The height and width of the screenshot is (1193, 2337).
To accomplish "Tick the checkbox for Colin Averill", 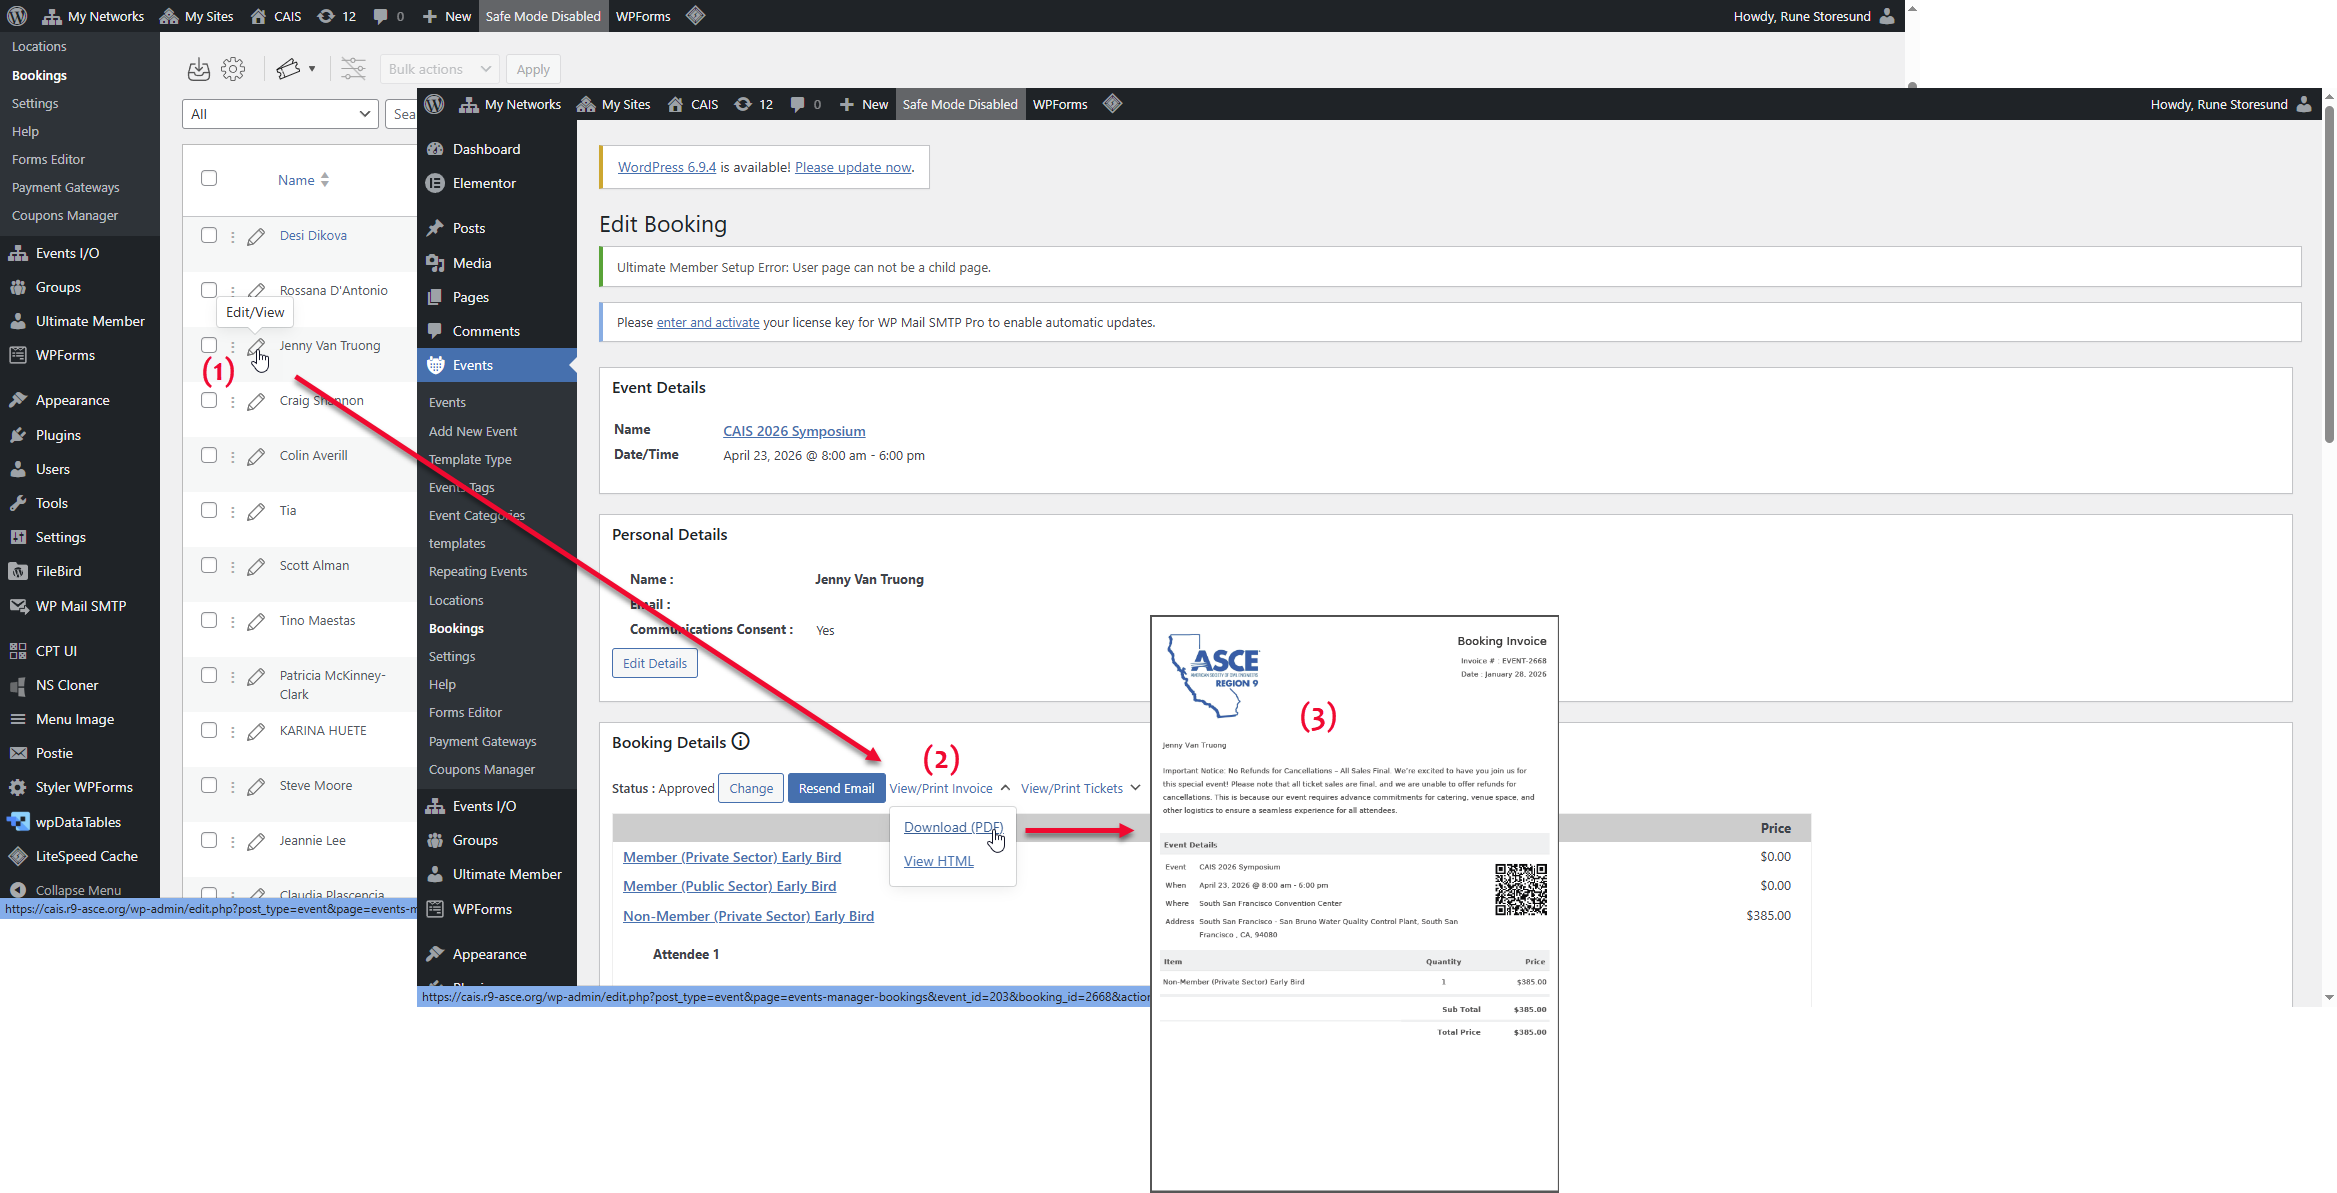I will tap(209, 455).
